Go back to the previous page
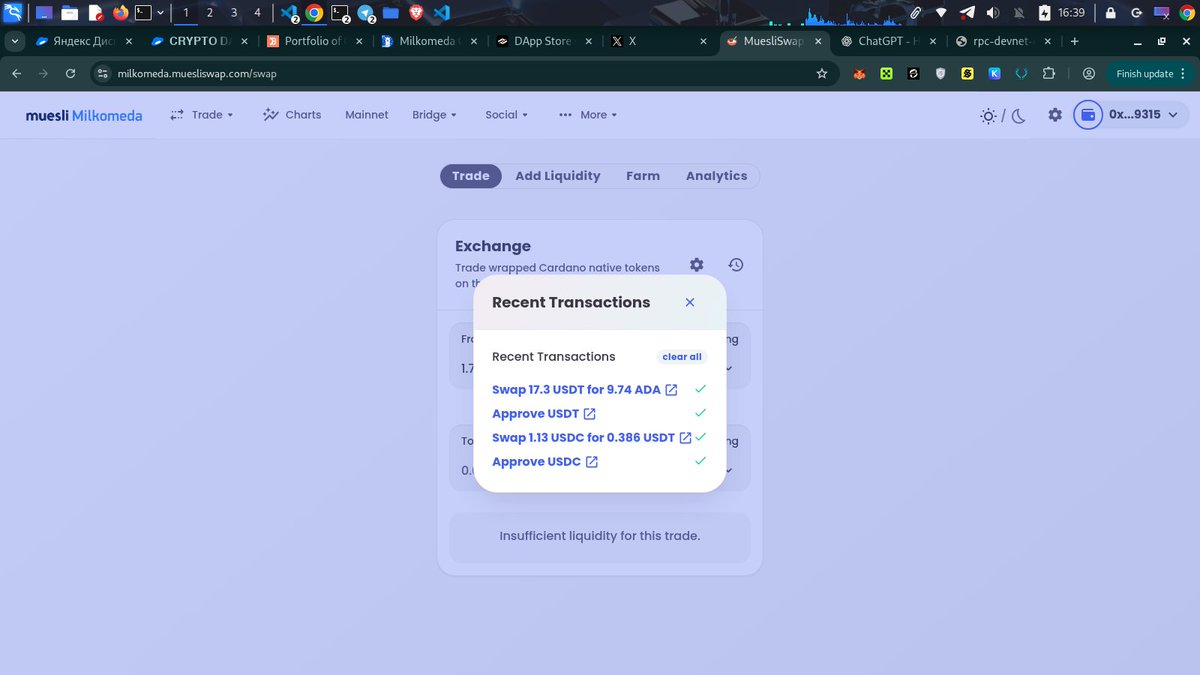The width and height of the screenshot is (1200, 675). point(16,73)
